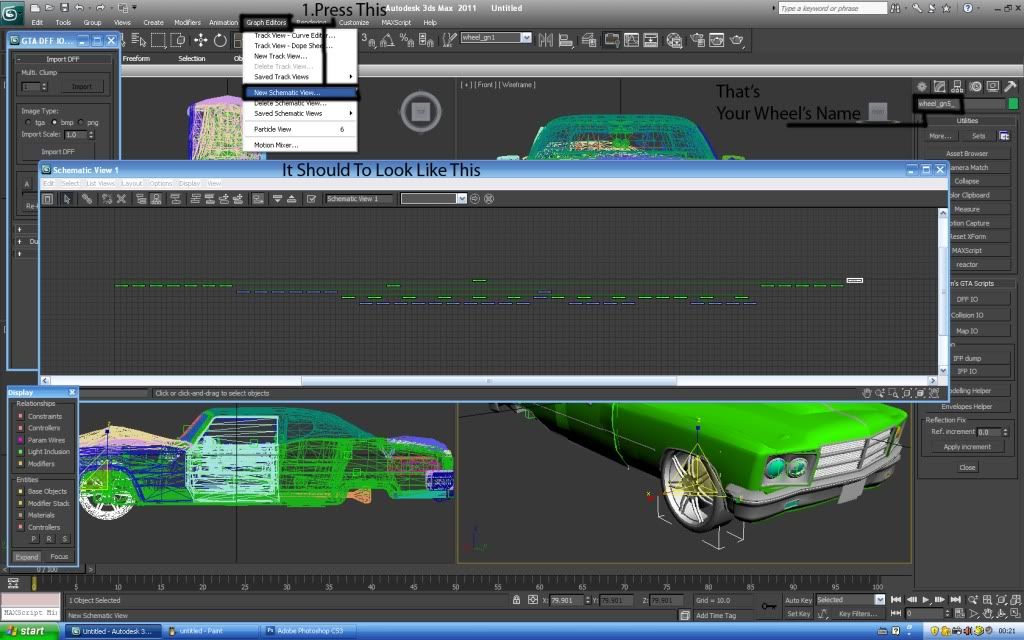Toggle the Selection Lock padlock icon
The image size is (1024, 640).
[517, 600]
